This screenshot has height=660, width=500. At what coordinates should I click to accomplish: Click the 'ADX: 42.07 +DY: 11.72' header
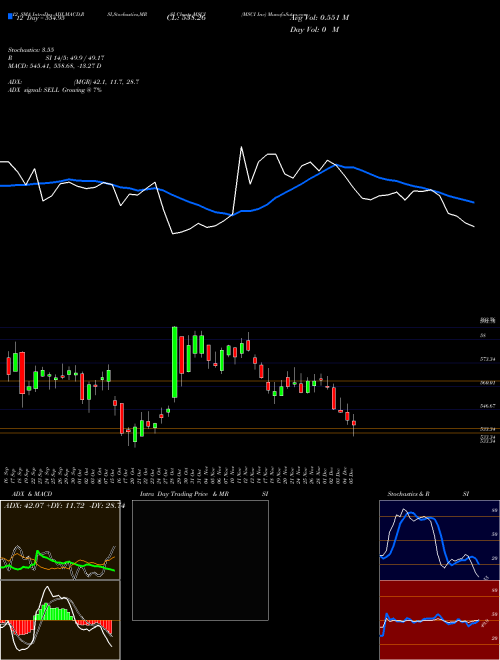pyautogui.click(x=44, y=506)
